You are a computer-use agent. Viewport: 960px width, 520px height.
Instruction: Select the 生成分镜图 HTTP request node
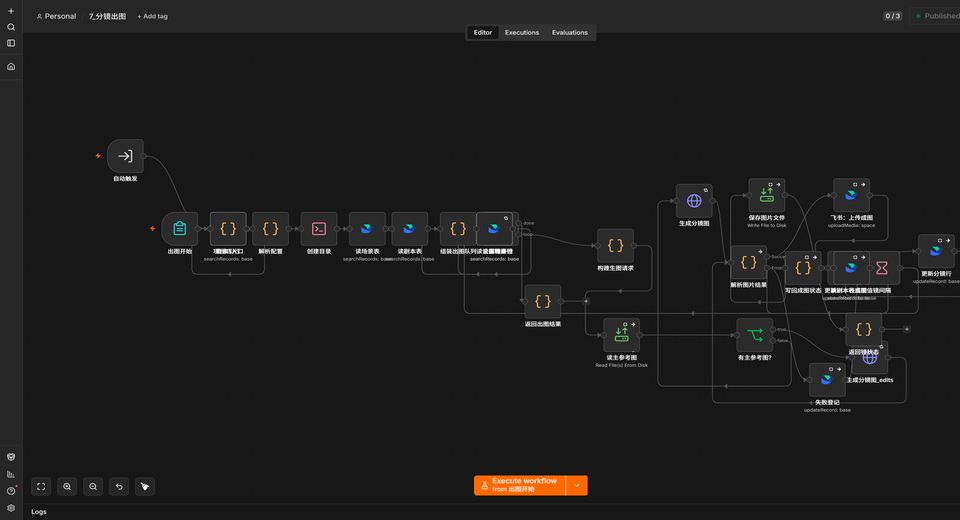coord(694,200)
